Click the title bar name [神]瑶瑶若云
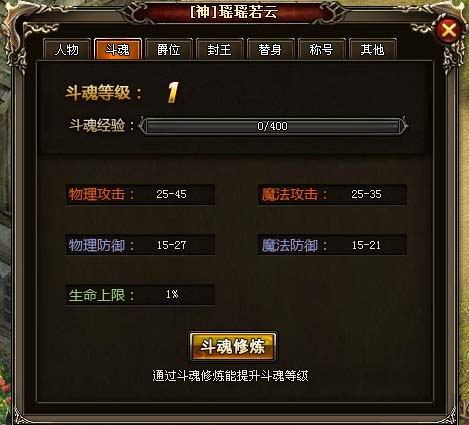The height and width of the screenshot is (425, 469). tap(234, 12)
